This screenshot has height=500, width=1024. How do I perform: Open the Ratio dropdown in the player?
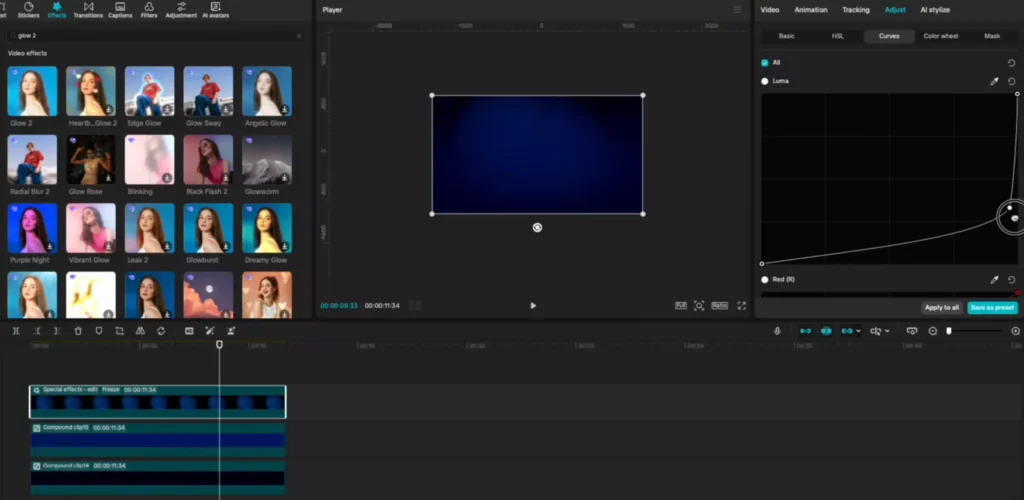tap(719, 305)
